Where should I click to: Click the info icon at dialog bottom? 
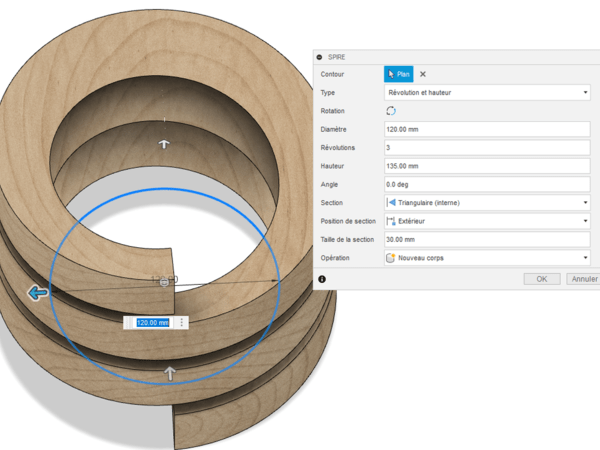click(x=322, y=279)
